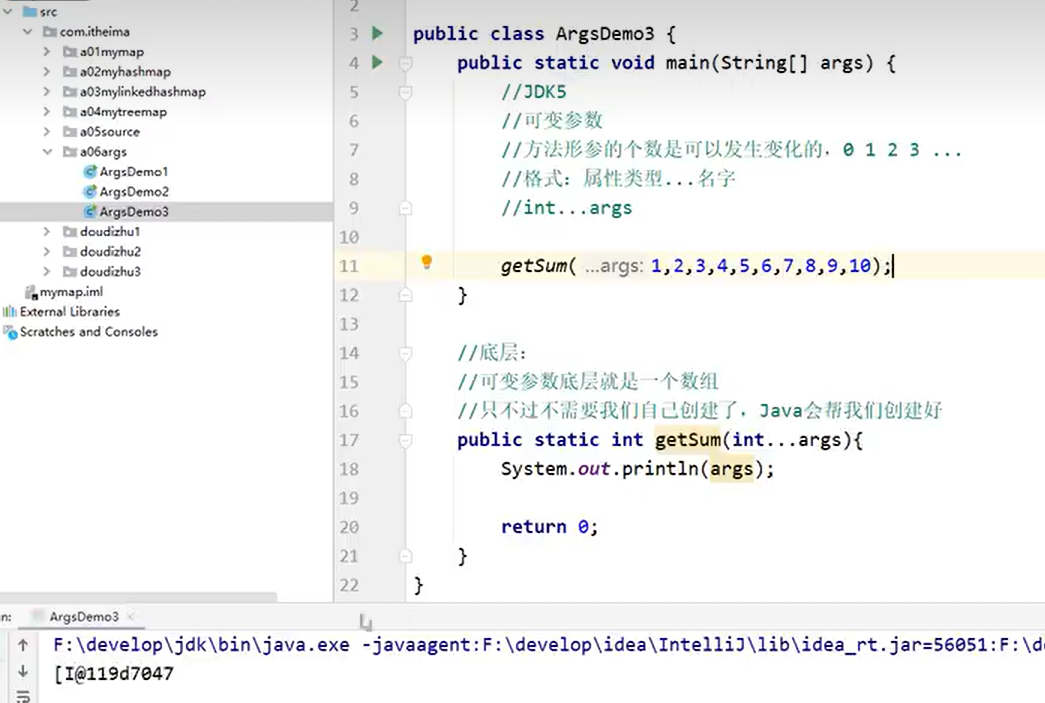Expand the doudizhu2 package
The height and width of the screenshot is (703, 1045).
click(x=47, y=251)
